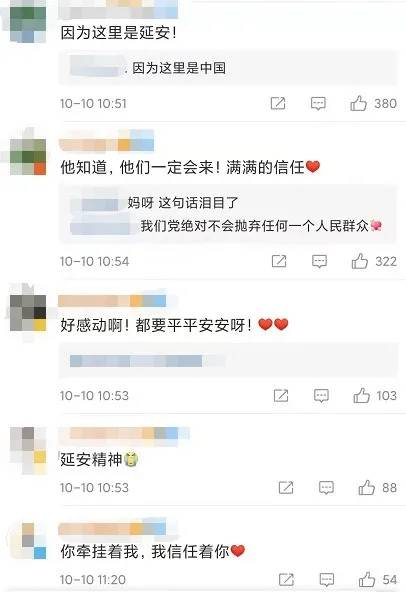
Task: Share the comment posted at 10-10 10:51
Action: 278,103
